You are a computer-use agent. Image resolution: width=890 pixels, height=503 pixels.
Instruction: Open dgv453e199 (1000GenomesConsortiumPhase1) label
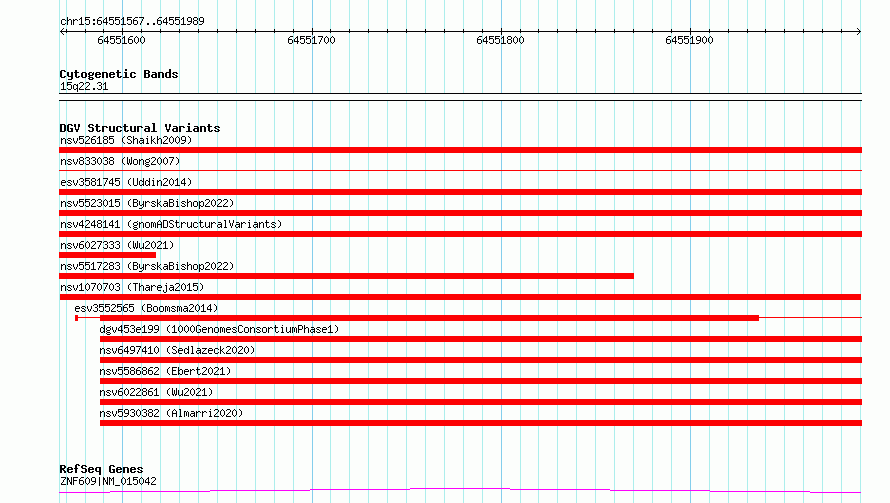pos(219,329)
